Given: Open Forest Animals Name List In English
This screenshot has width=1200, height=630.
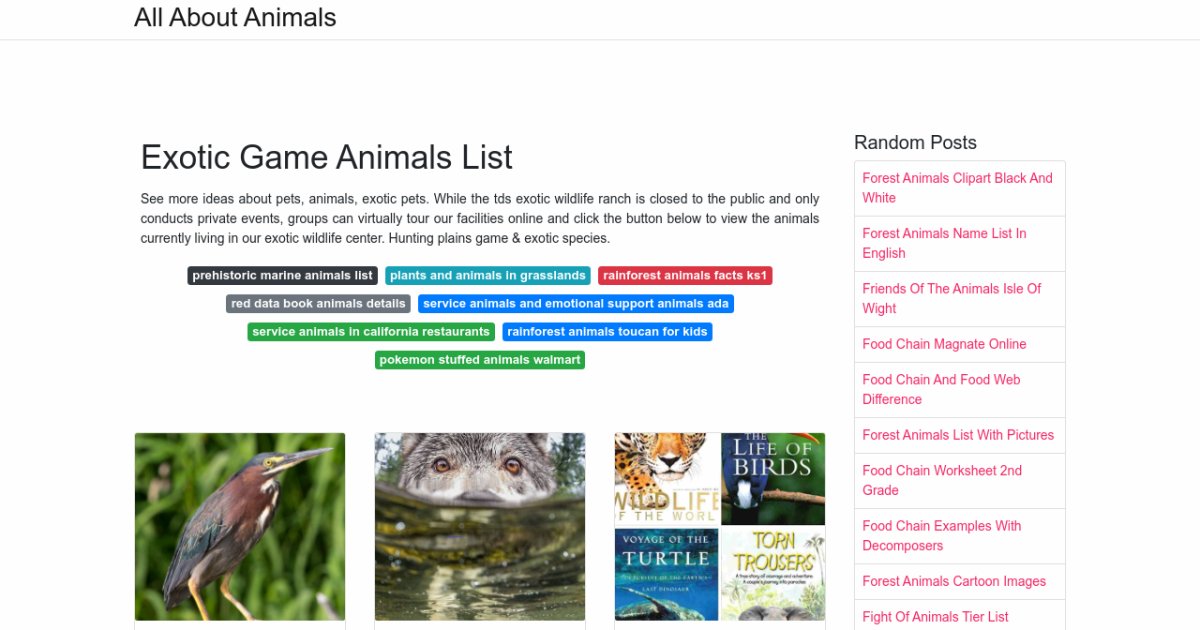Looking at the screenshot, I should (x=944, y=243).
